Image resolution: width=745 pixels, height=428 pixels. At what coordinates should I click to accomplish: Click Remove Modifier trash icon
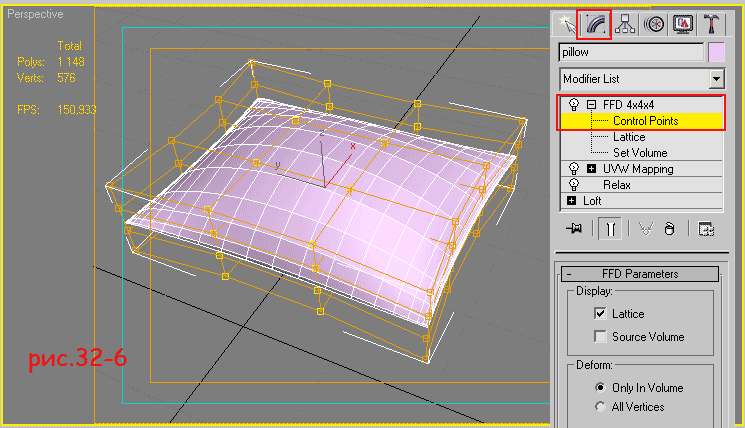(669, 228)
